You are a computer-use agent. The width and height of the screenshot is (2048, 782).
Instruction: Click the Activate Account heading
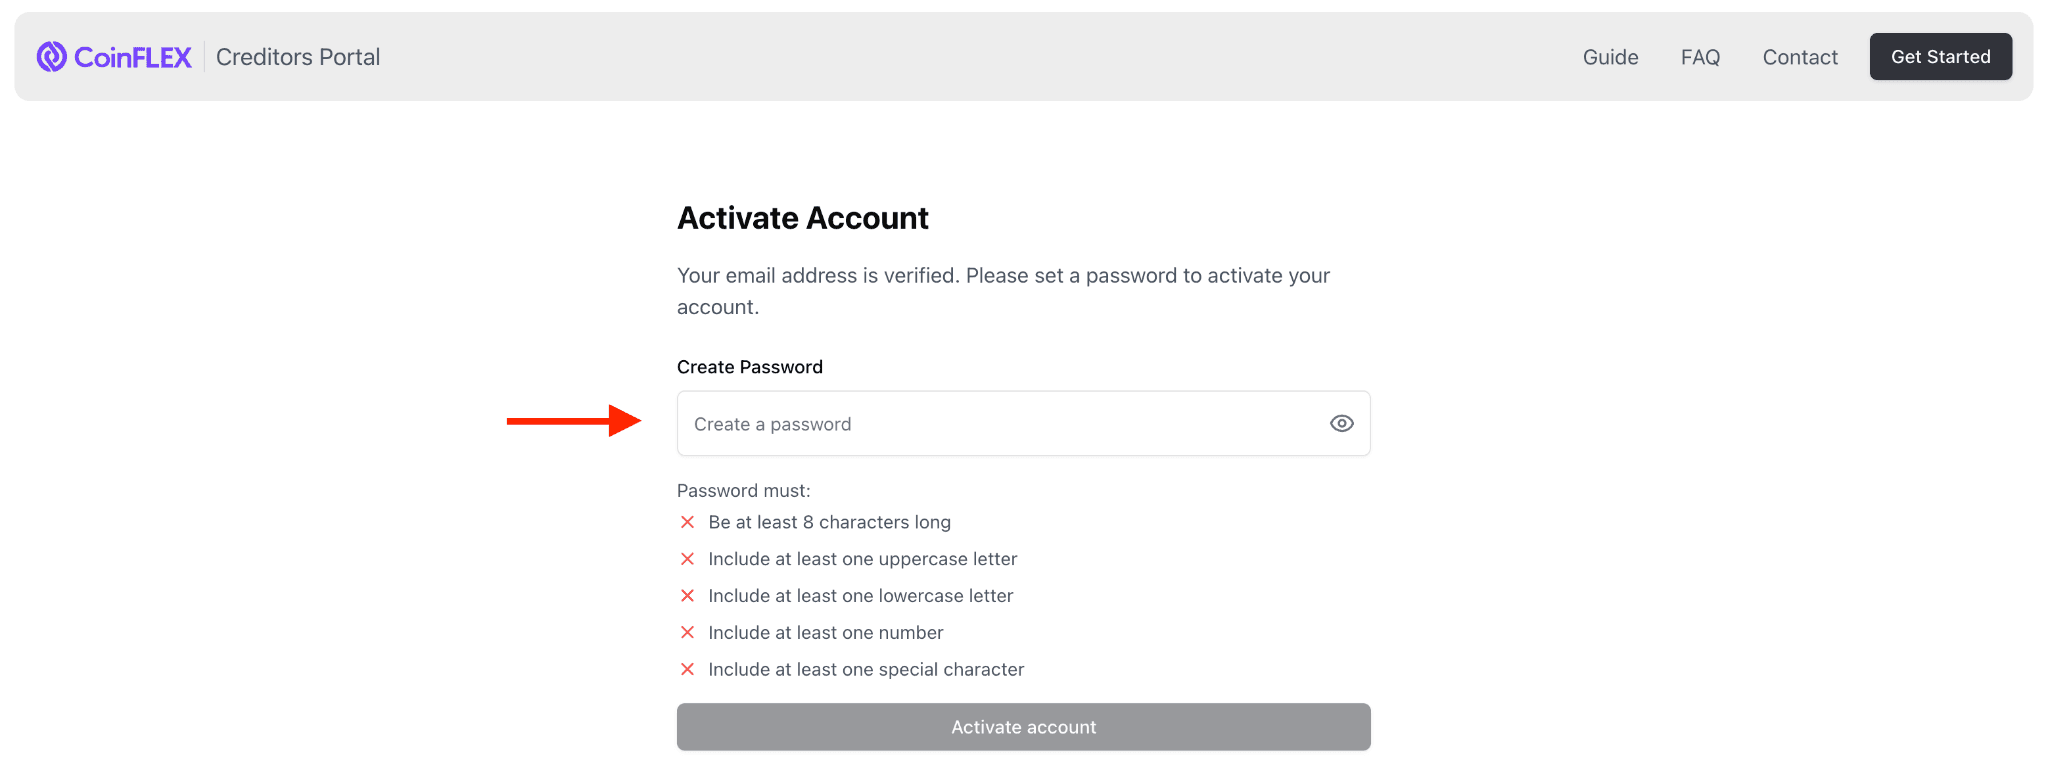pos(802,217)
